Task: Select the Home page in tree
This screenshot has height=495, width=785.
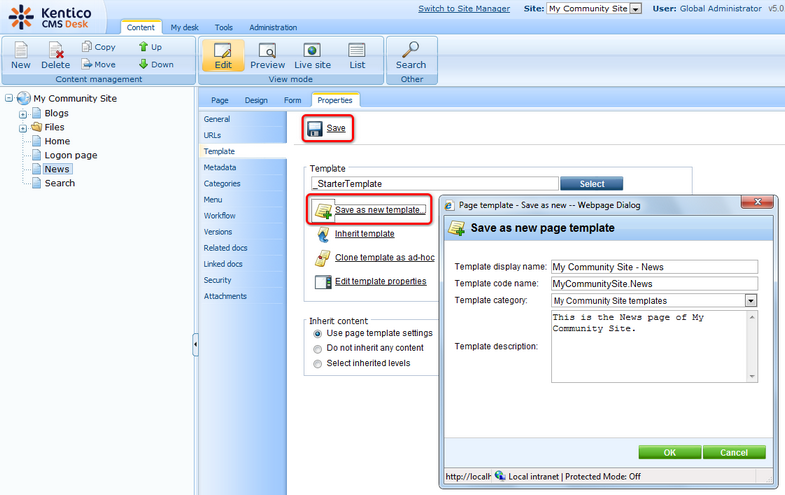Action: (57, 141)
